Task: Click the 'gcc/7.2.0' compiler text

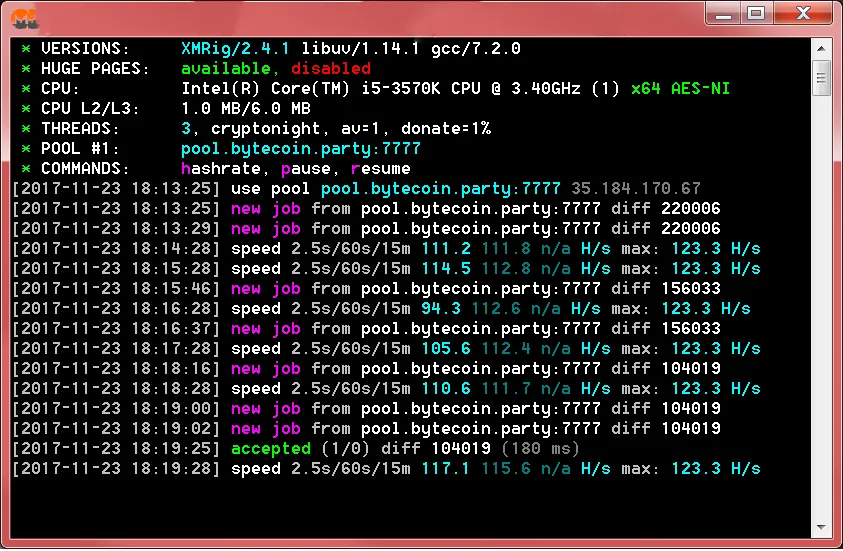Action: (x=476, y=49)
